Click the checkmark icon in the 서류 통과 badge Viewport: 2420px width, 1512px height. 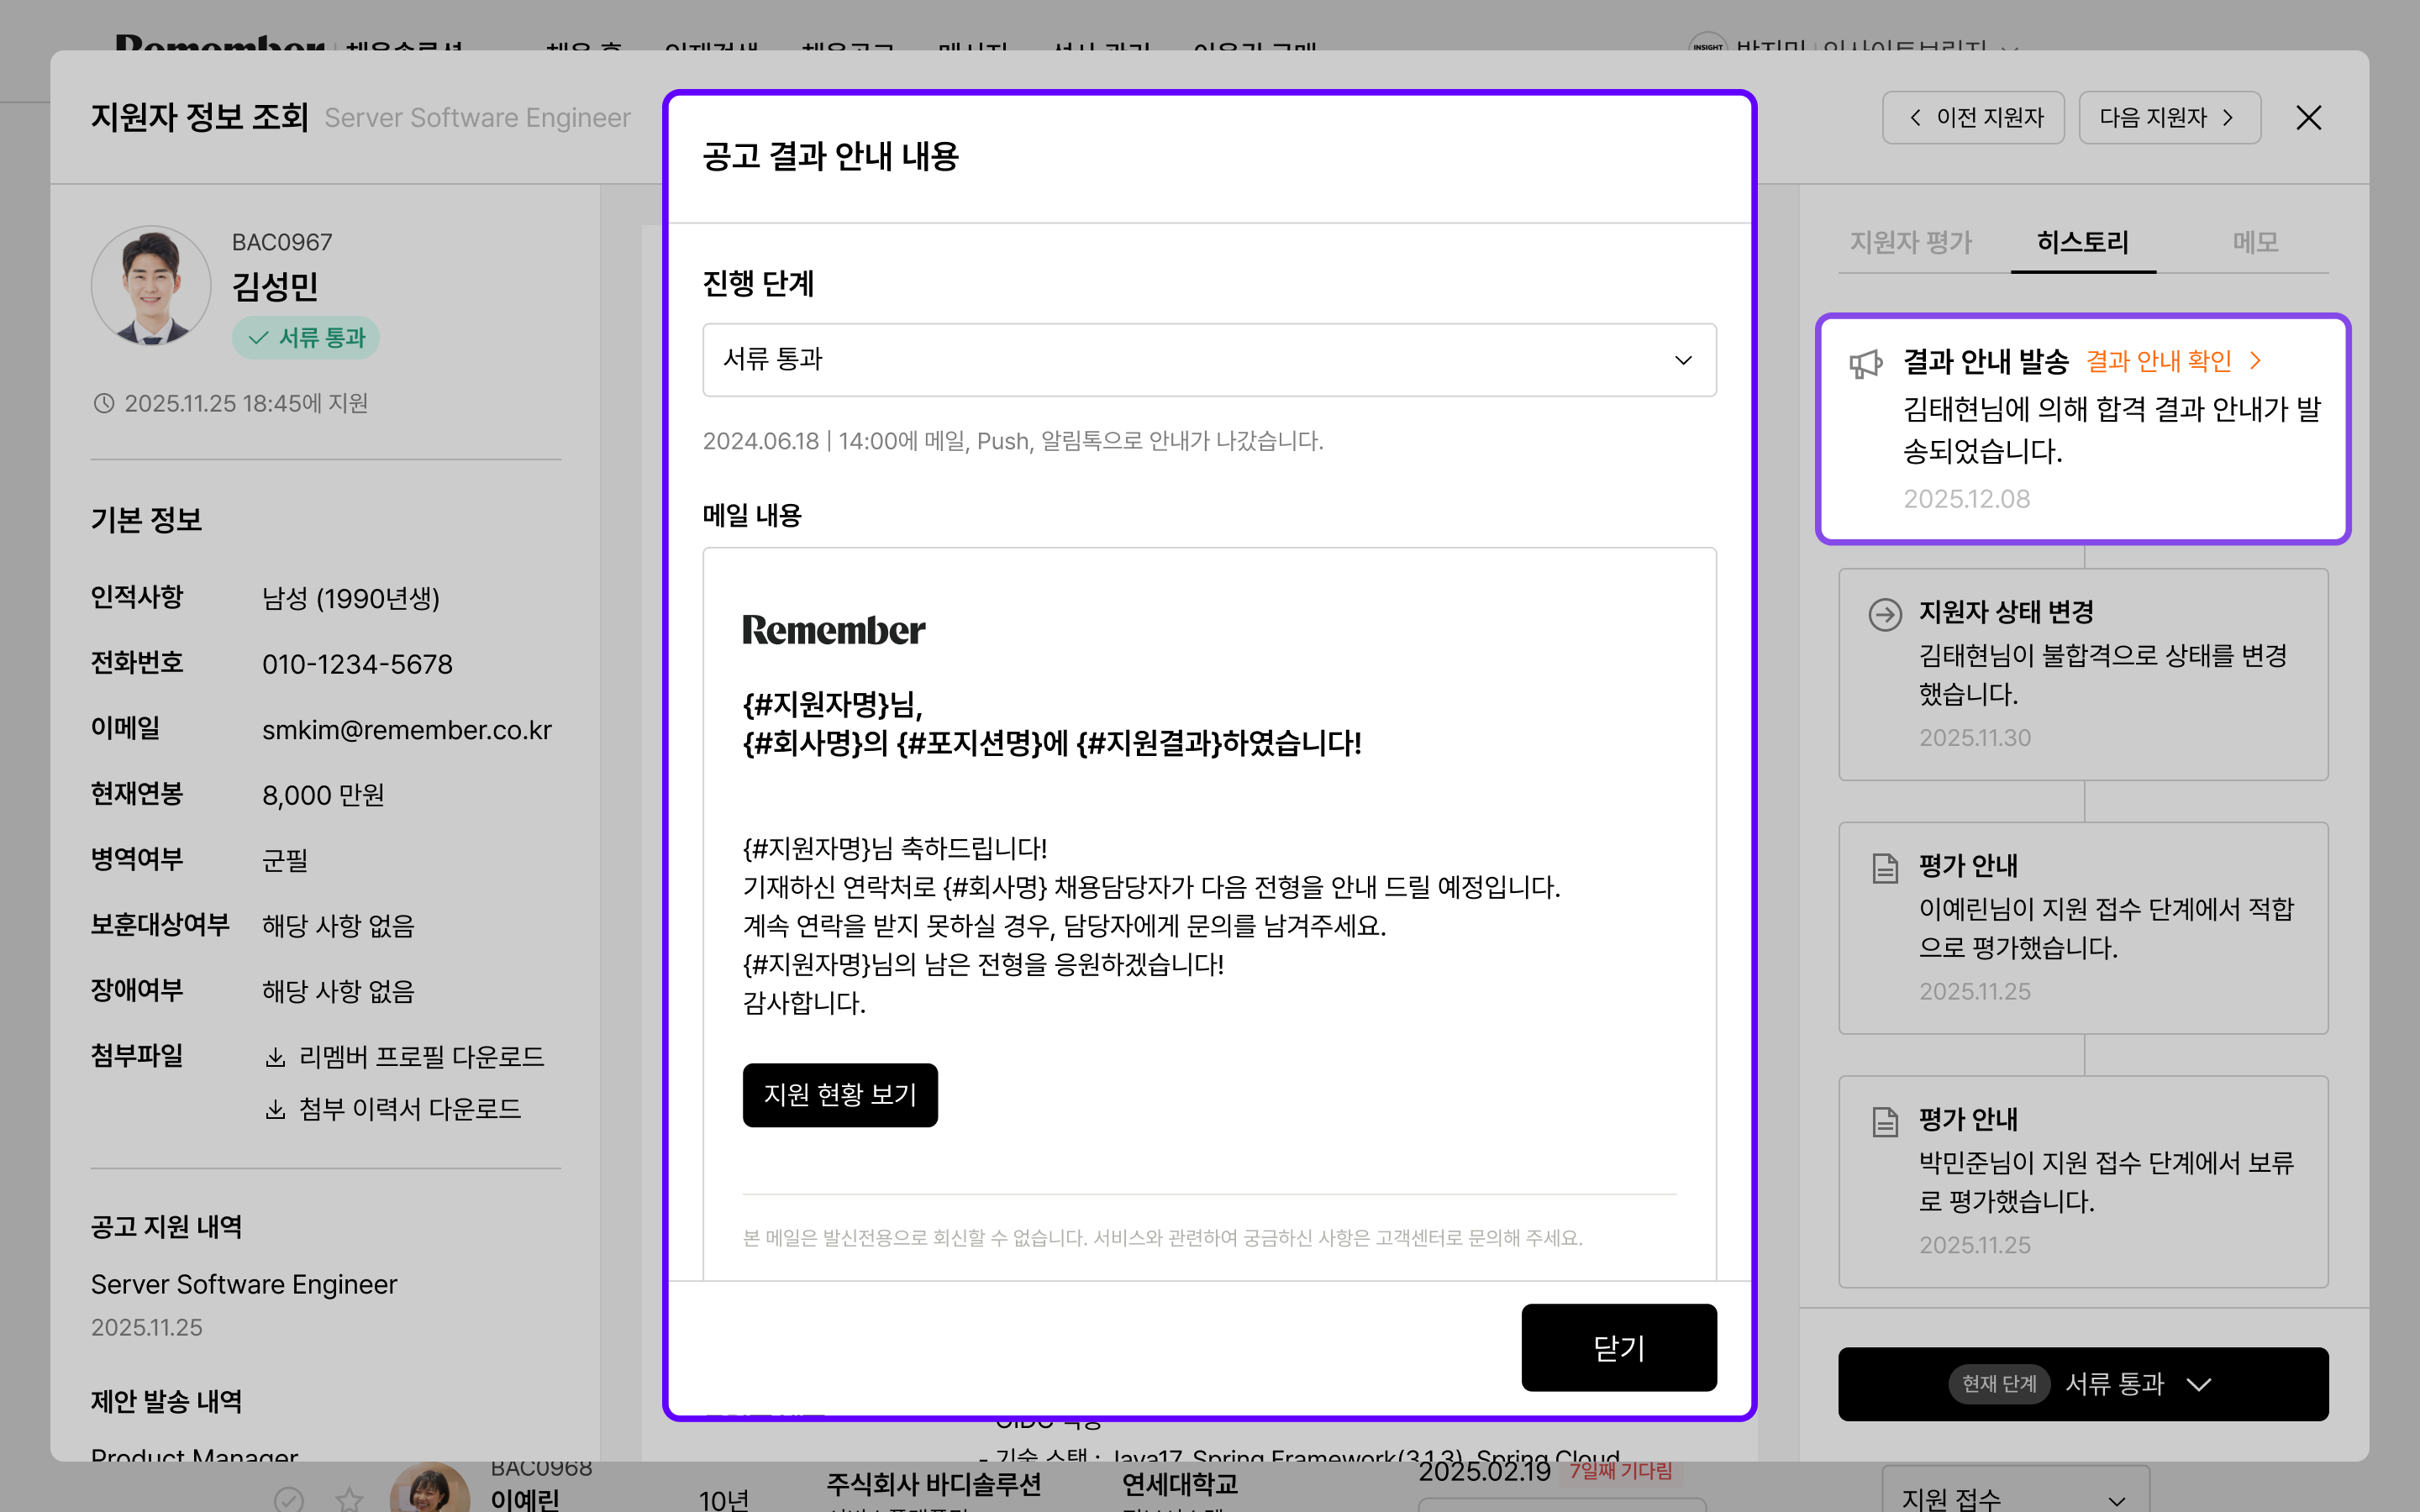coord(258,338)
